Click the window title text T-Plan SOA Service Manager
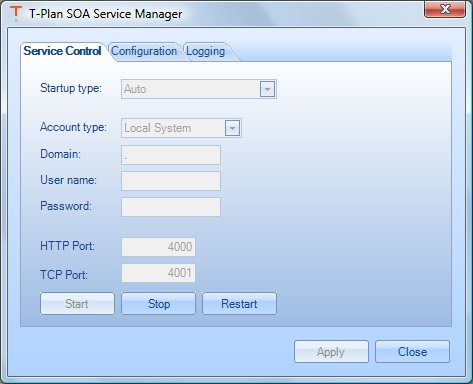The width and height of the screenshot is (473, 384). (x=106, y=14)
